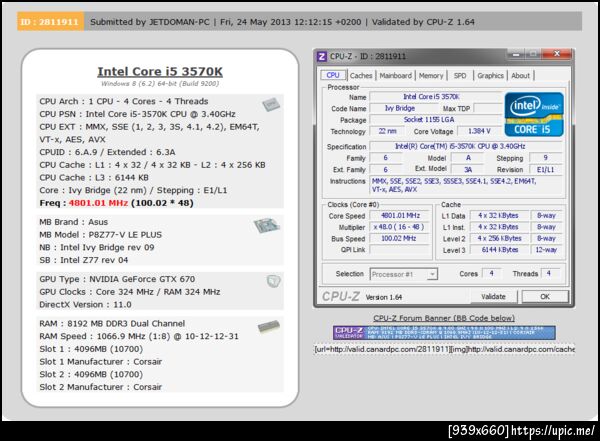Click the CPUID 6.A.9 line
The image size is (600, 441).
pos(107,152)
